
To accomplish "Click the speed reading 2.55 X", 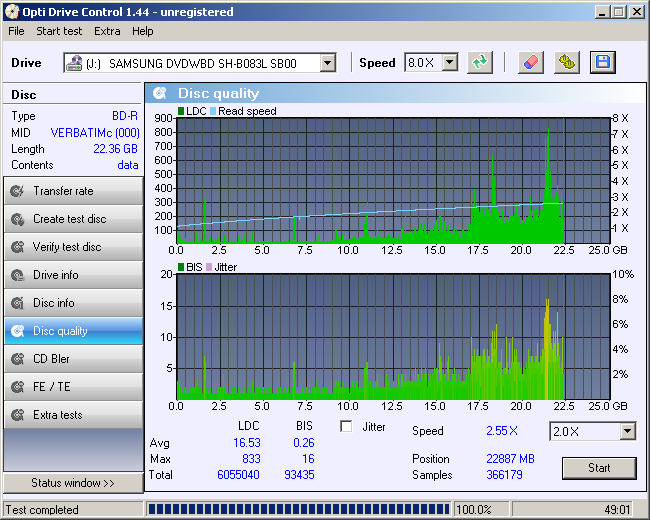I will (502, 431).
